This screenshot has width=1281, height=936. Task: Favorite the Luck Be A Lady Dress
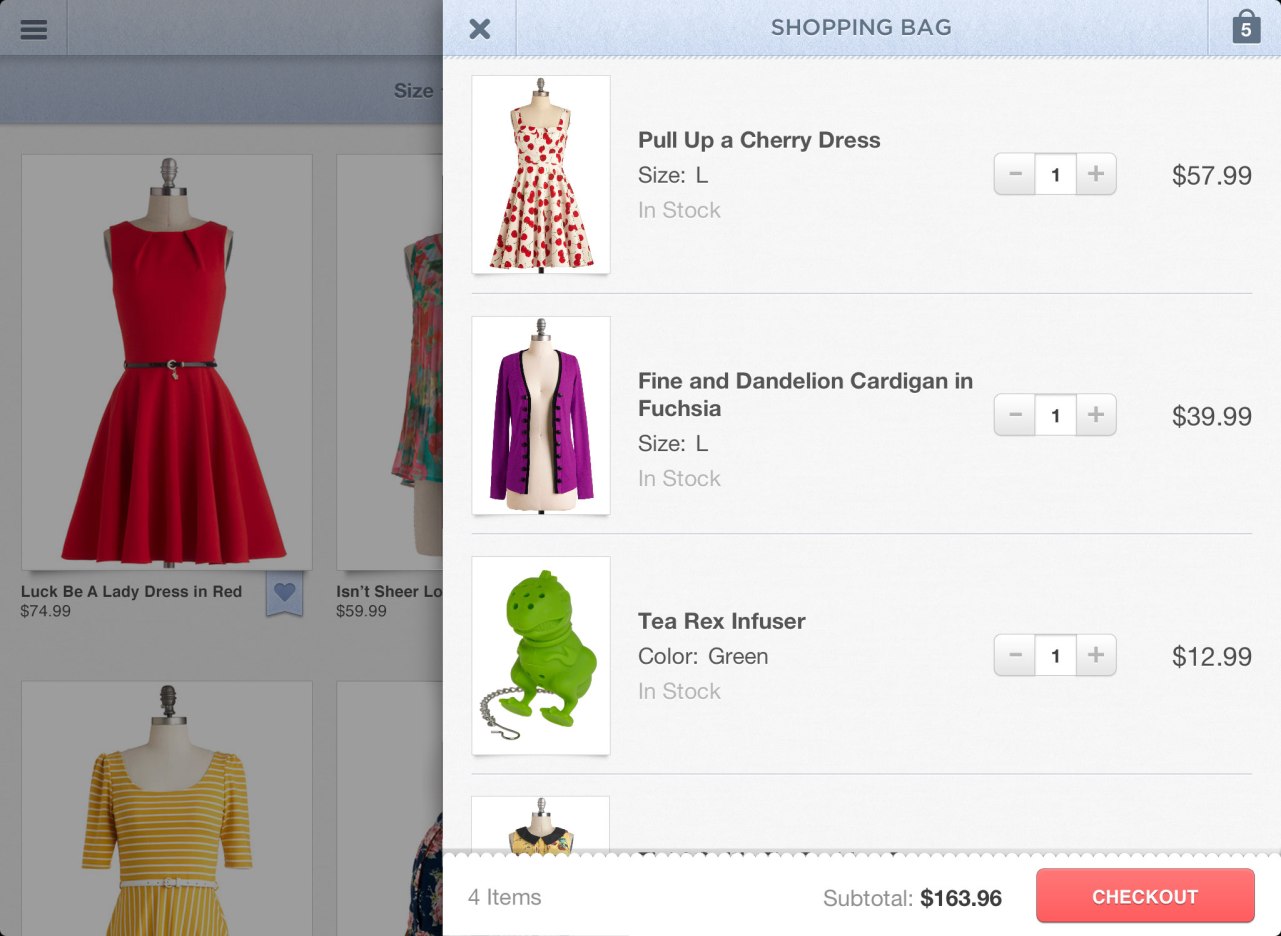pos(285,593)
